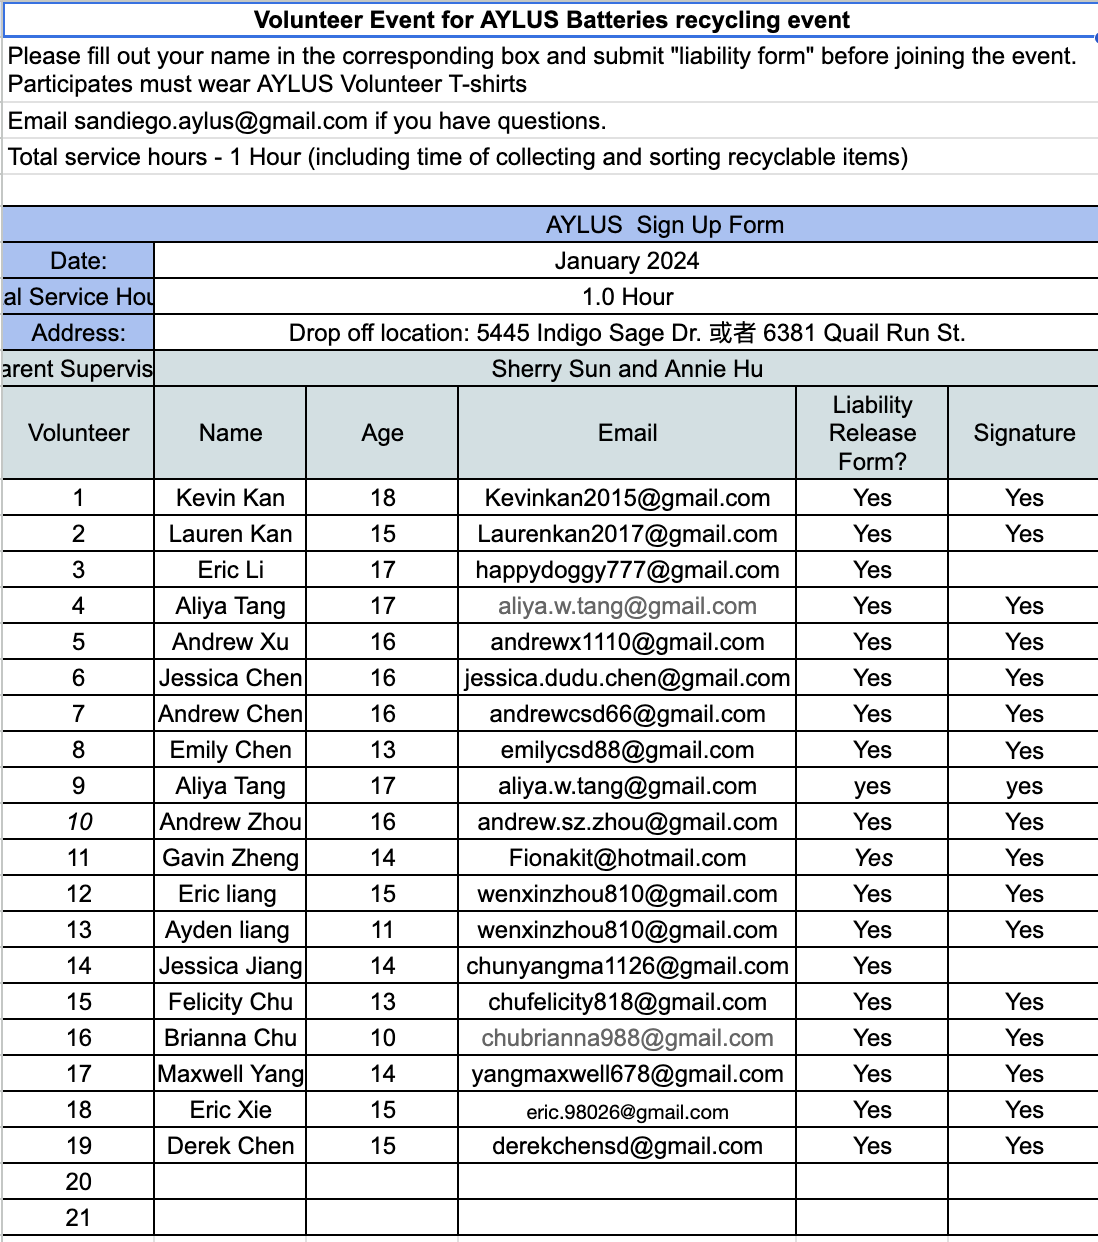Open the chubrianna988@gmail.com email link
This screenshot has width=1098, height=1242.
click(627, 1038)
